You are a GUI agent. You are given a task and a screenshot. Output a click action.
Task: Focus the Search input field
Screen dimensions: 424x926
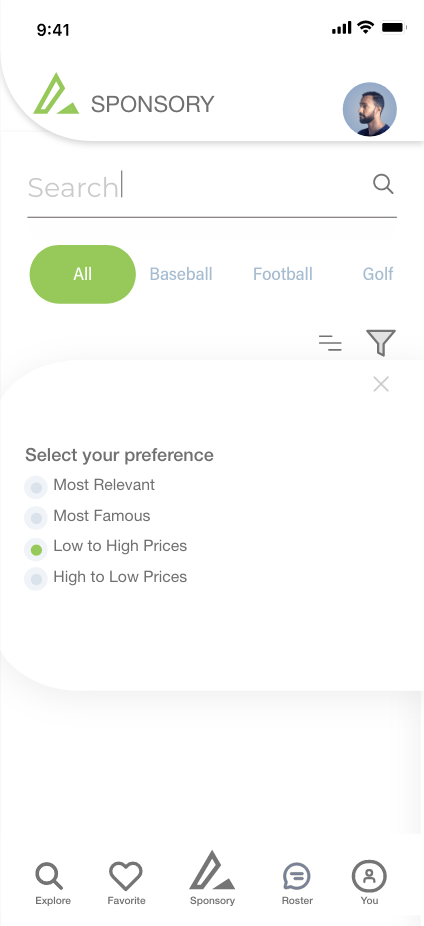pos(211,188)
